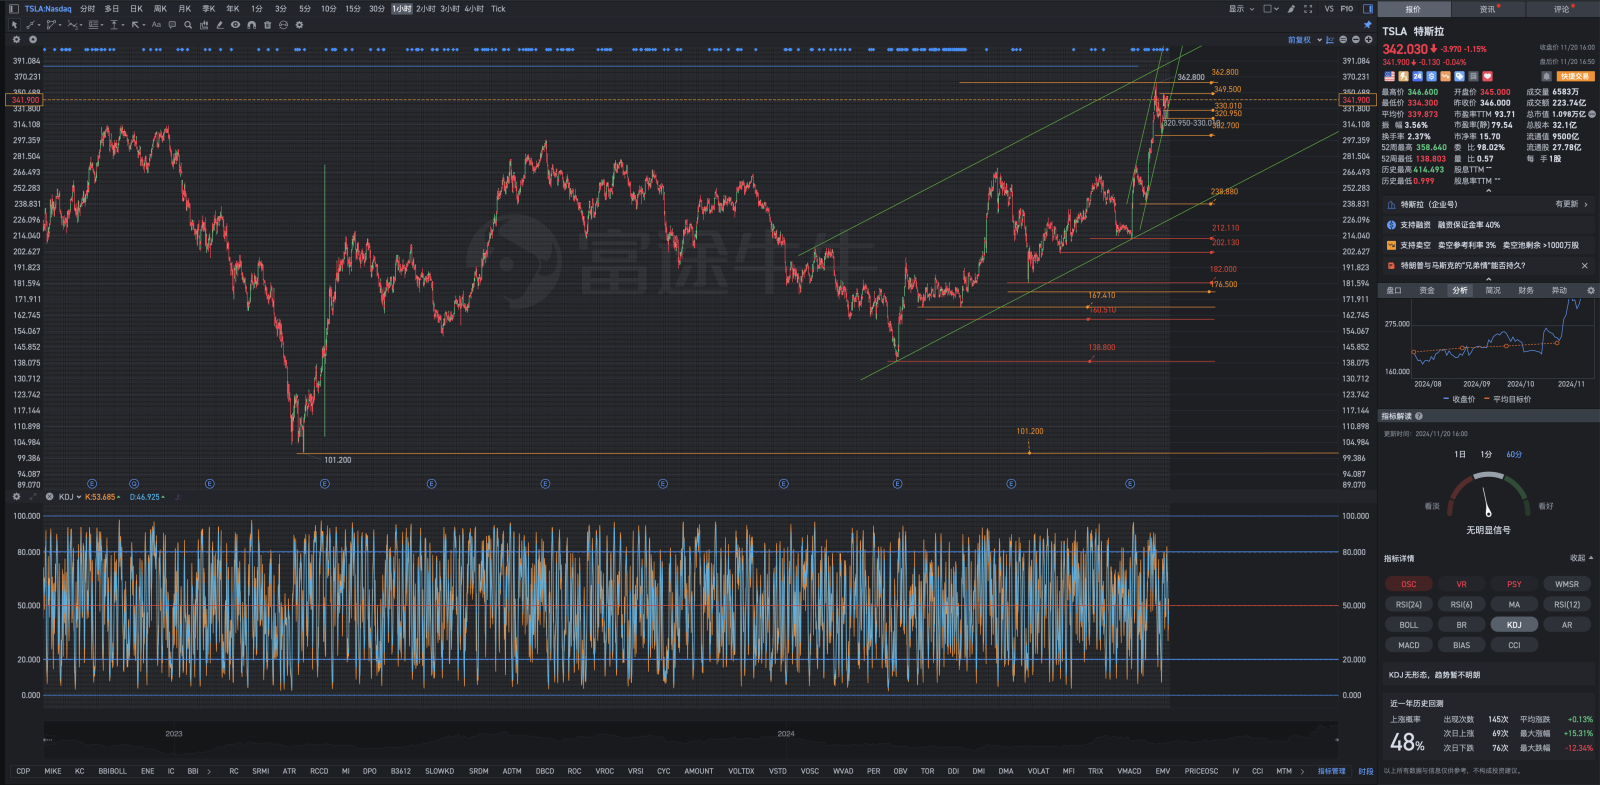The height and width of the screenshot is (785, 1600).
Task: Select the BOLL indicator chip
Action: coord(1409,625)
